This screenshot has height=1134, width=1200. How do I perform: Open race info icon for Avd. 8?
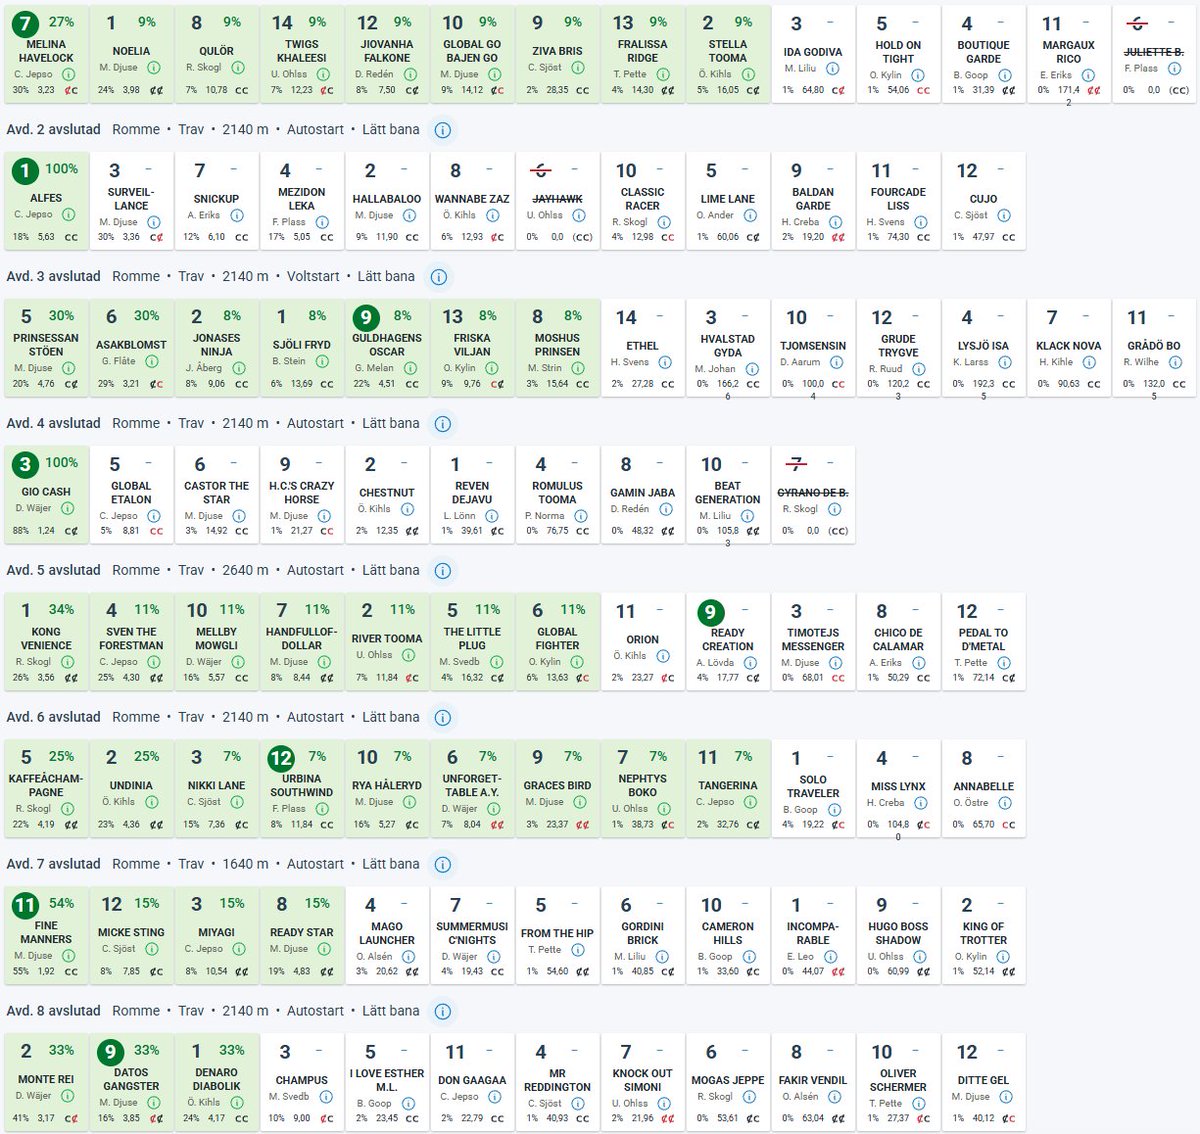pos(443,1012)
